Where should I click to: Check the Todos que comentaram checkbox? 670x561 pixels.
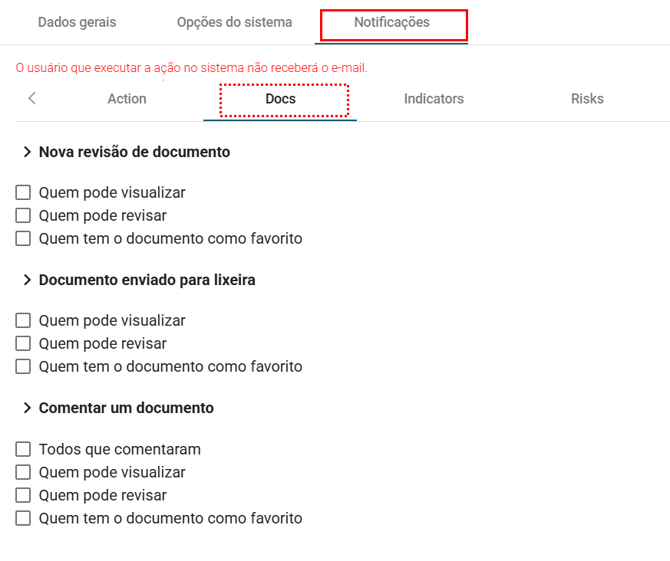pyautogui.click(x=23, y=450)
